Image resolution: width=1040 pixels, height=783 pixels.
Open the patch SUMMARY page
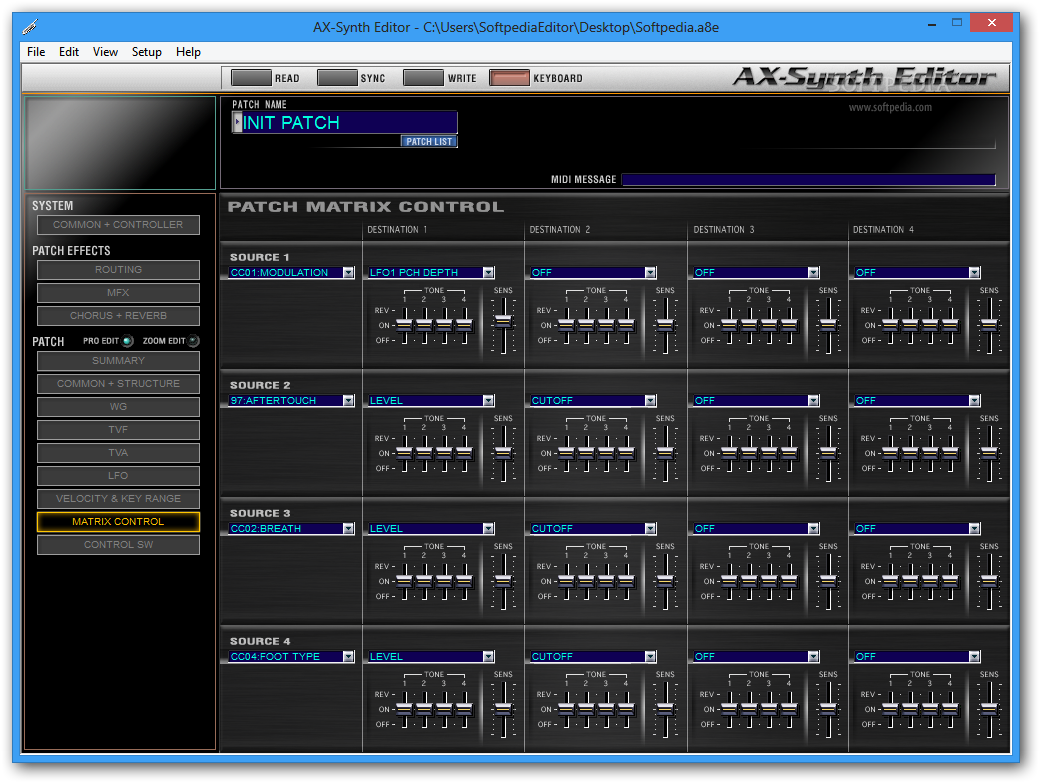[x=118, y=361]
